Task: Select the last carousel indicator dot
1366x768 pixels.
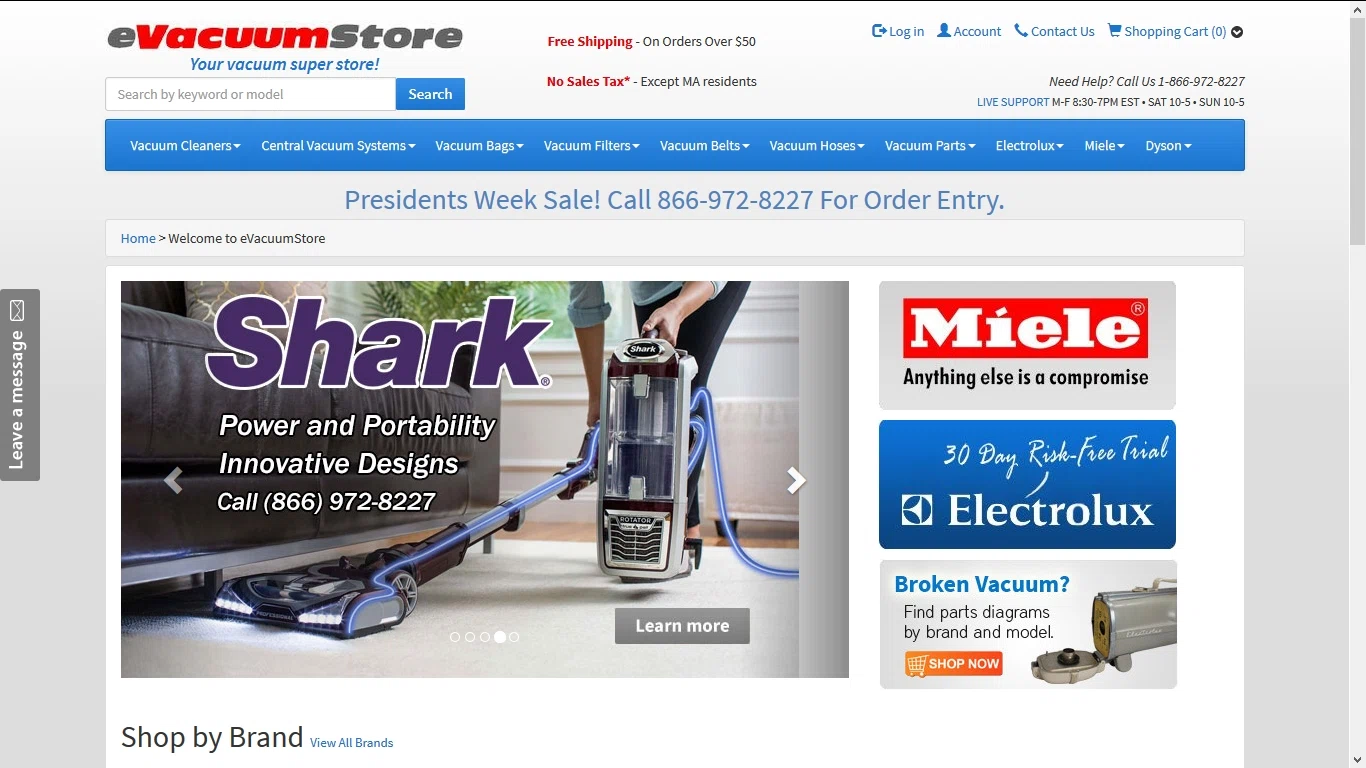Action: tap(514, 637)
